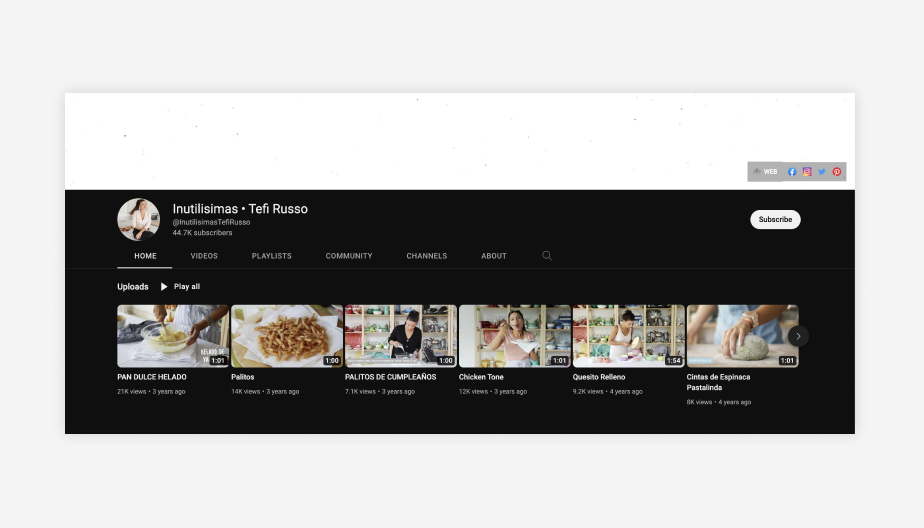The image size is (924, 528).
Task: Switch to the HOME tab
Action: [145, 256]
